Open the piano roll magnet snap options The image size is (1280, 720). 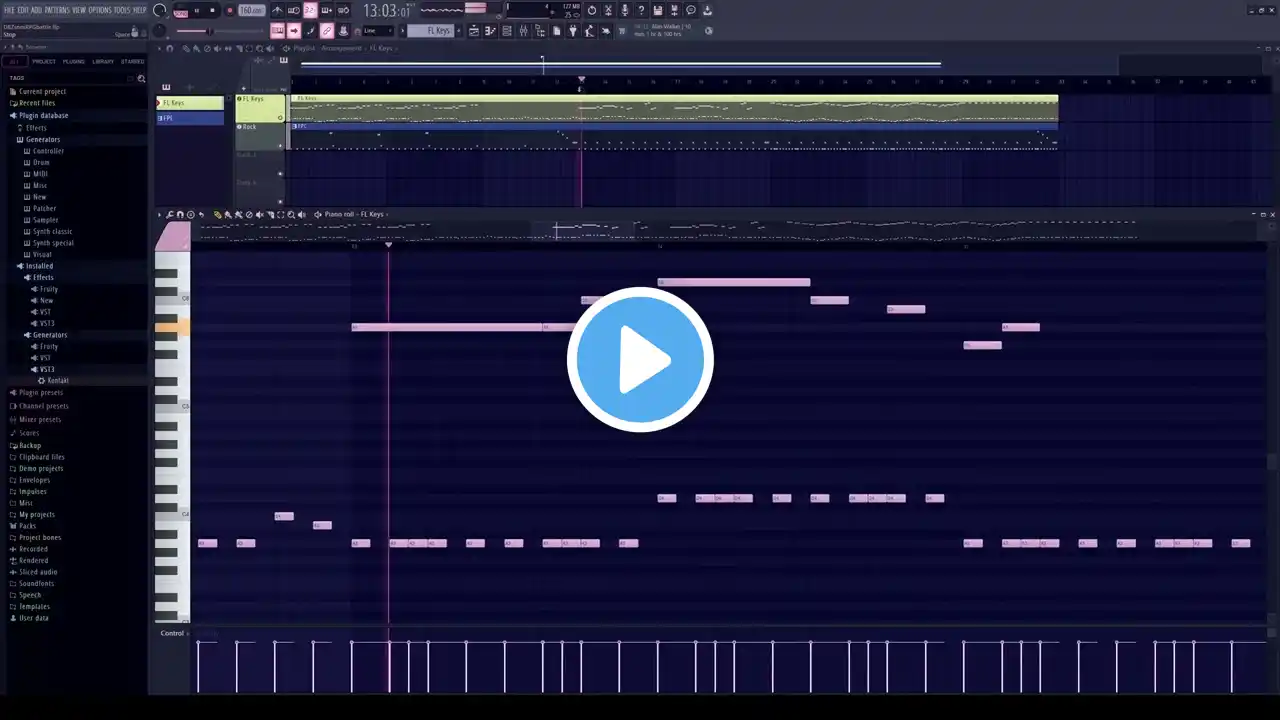[180, 214]
